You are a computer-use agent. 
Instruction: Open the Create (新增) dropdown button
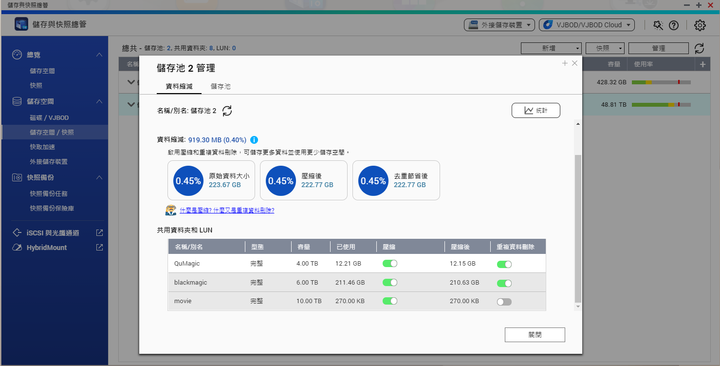click(551, 48)
